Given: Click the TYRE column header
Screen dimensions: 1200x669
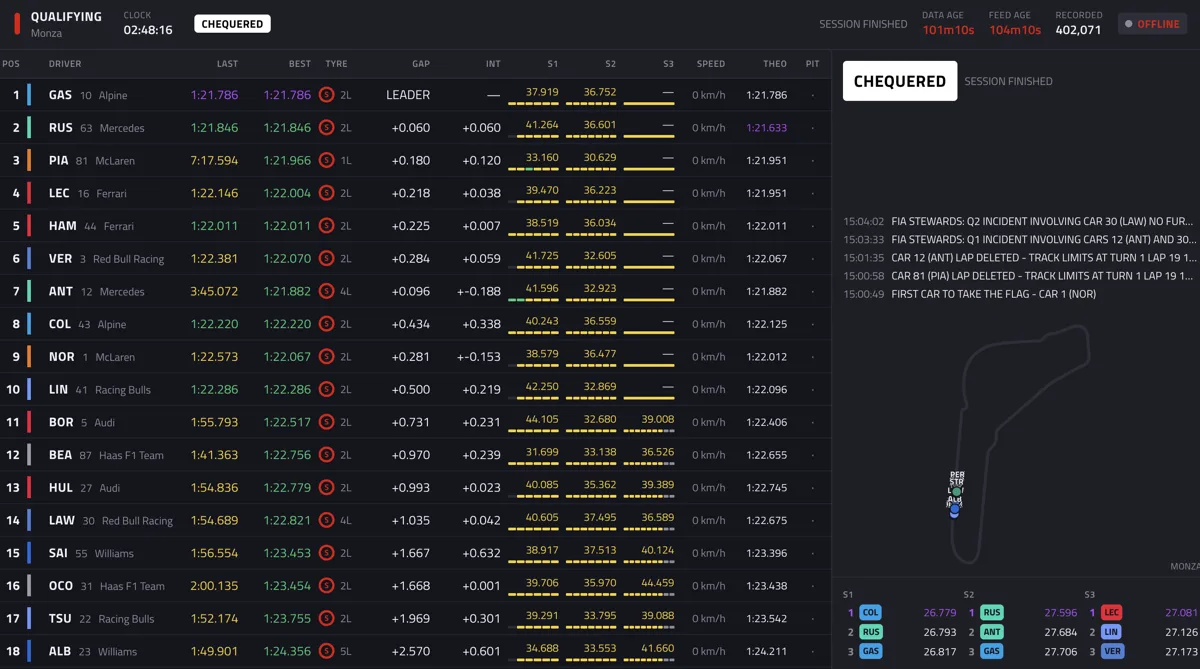Looking at the screenshot, I should 336,64.
